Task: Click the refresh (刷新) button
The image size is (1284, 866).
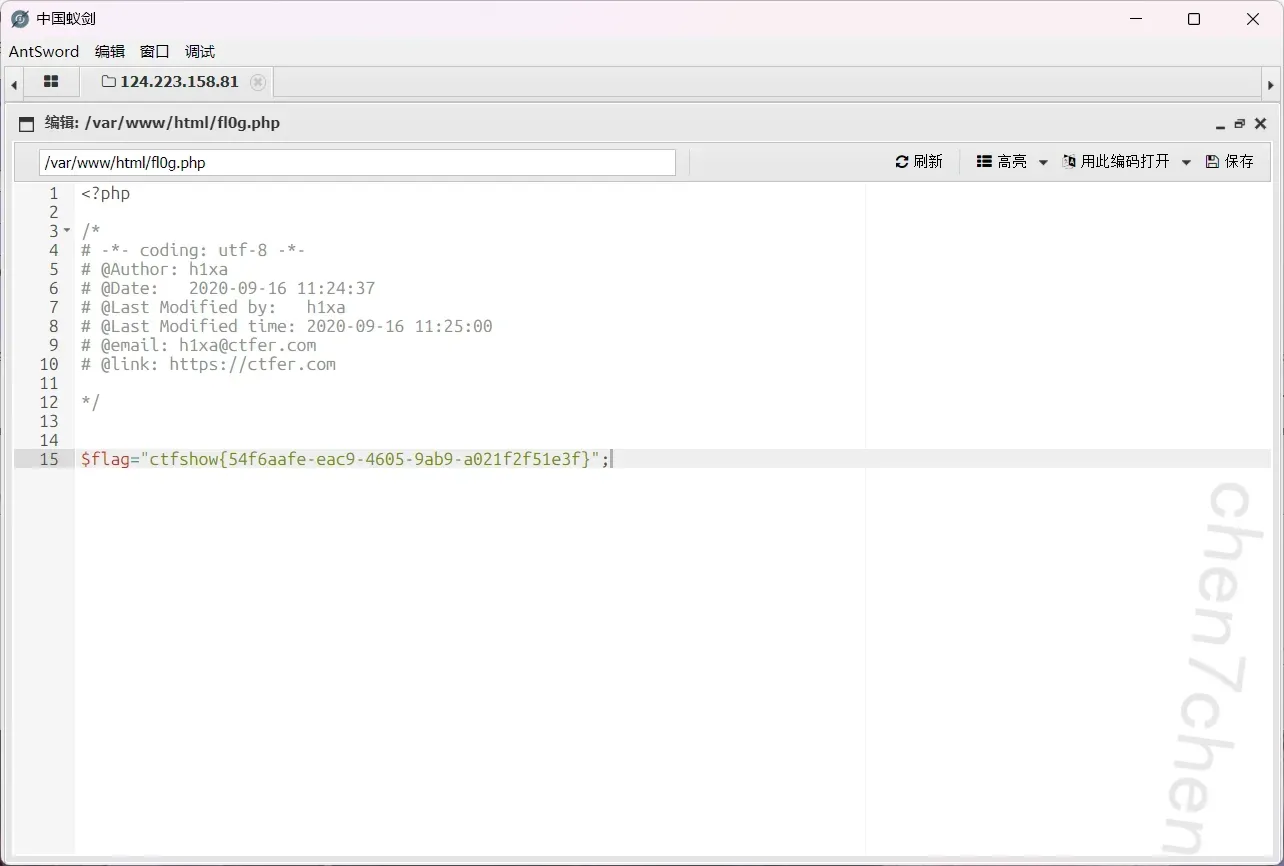Action: click(919, 162)
